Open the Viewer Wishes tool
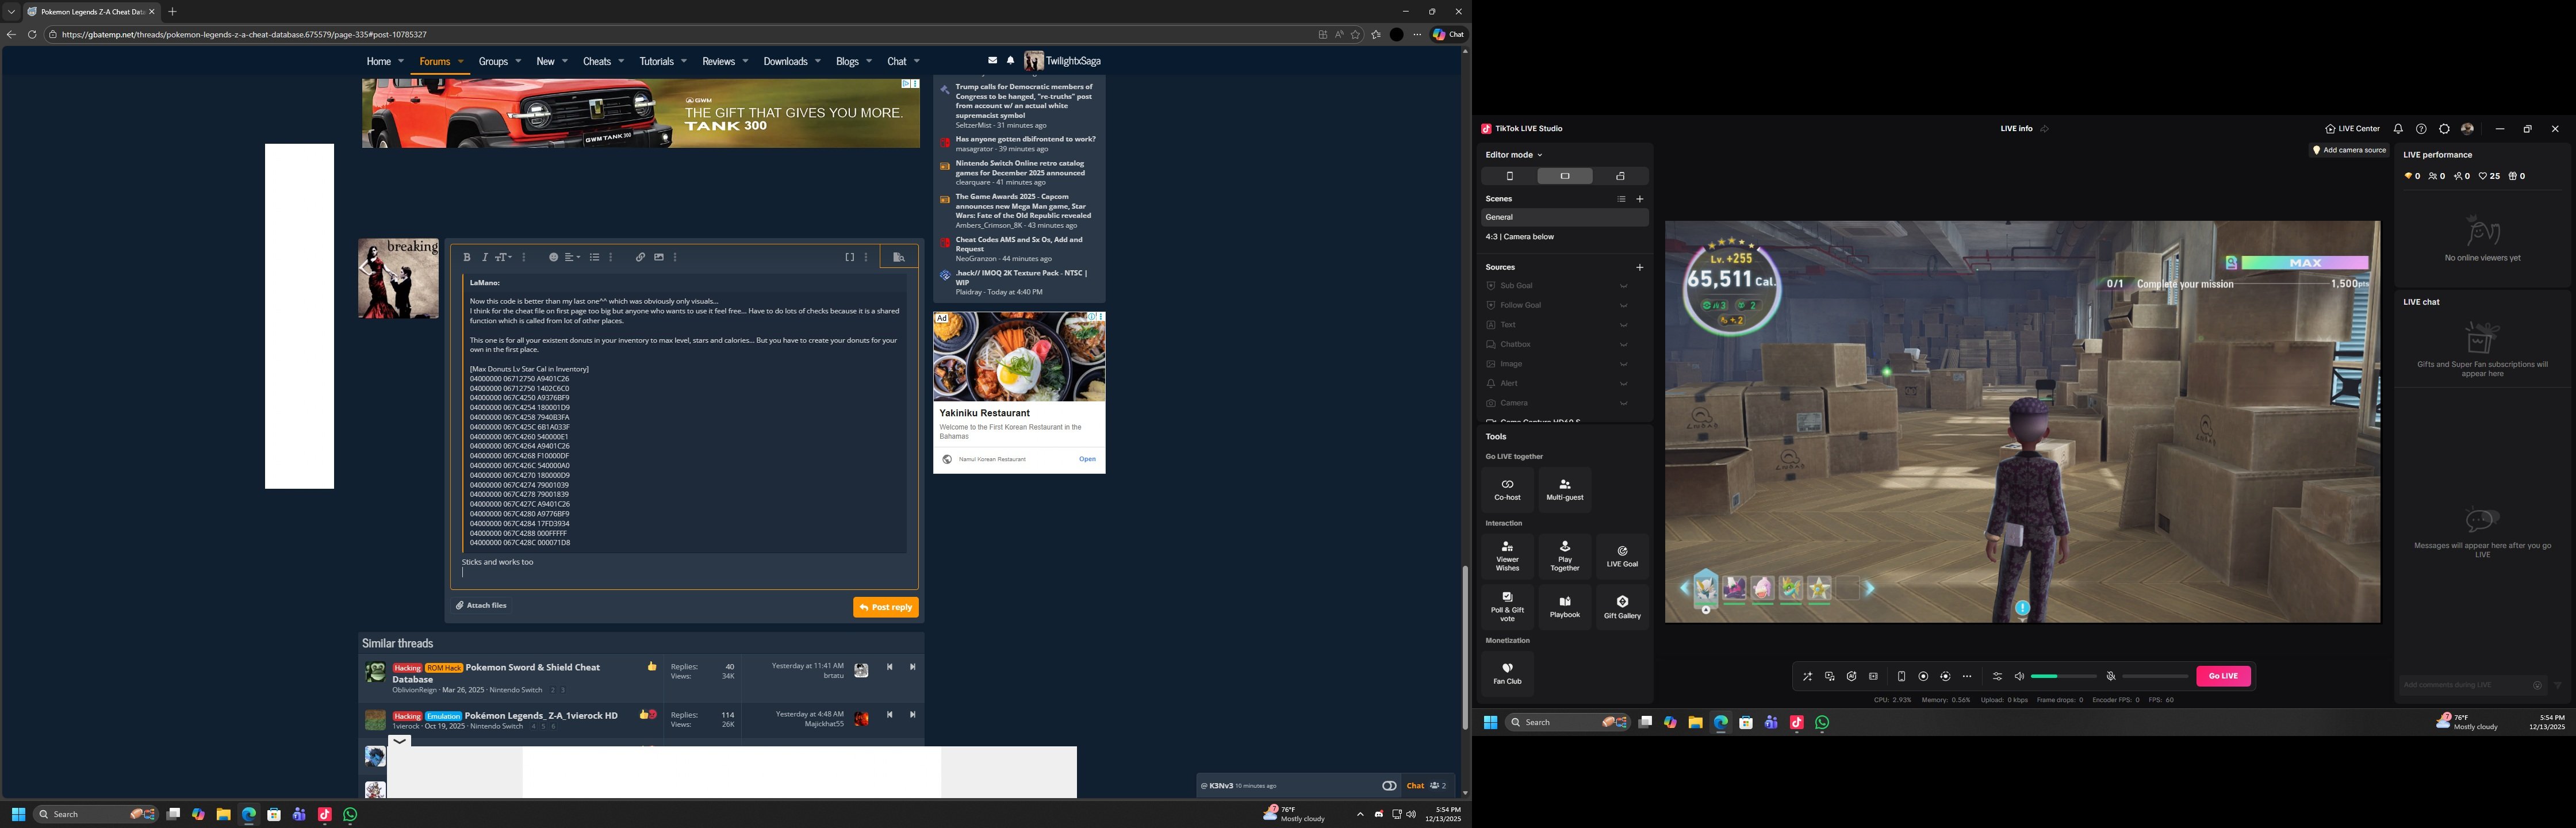 pos(1507,557)
